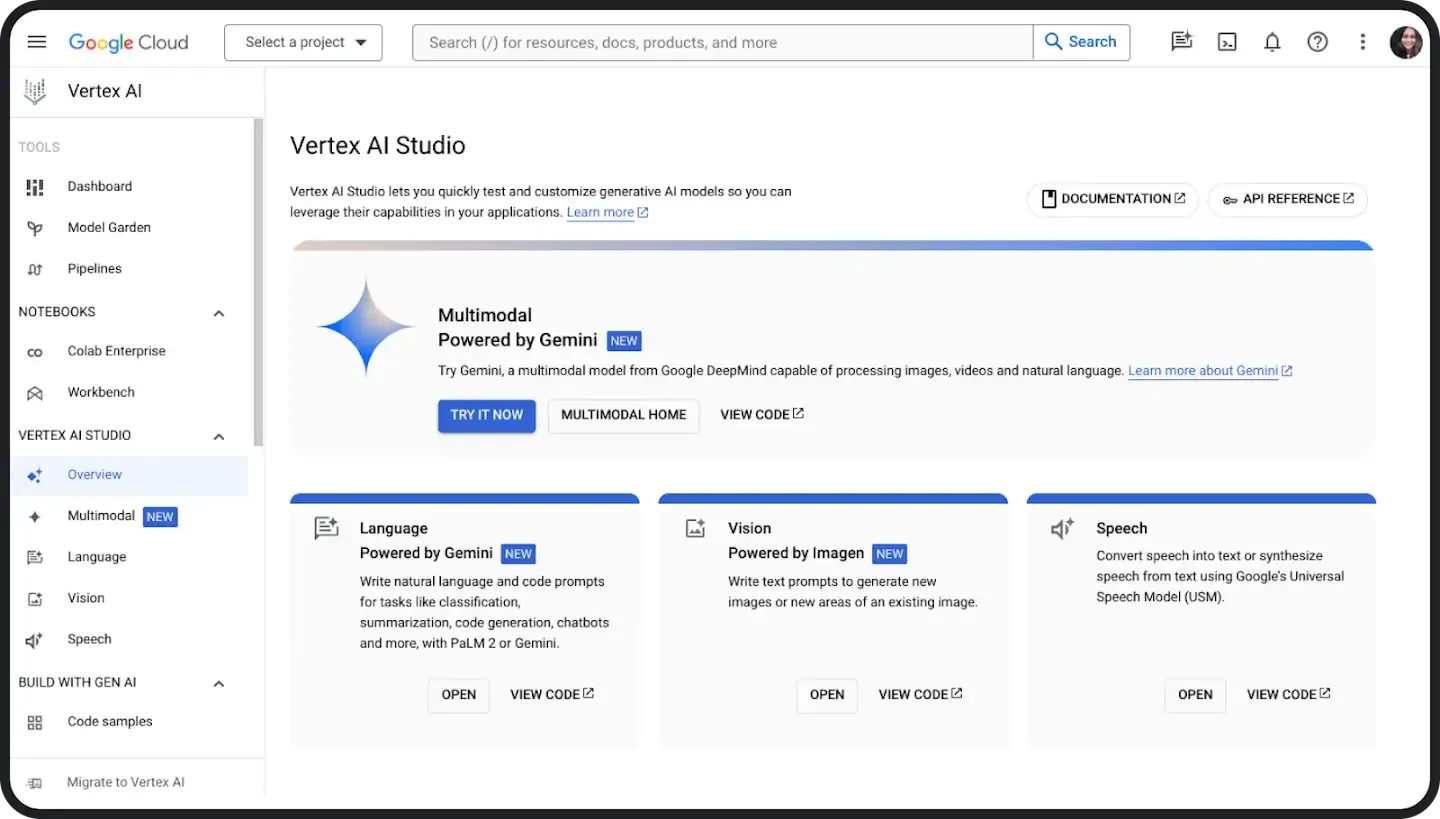
Task: Open the Vision tool from the sidebar
Action: [x=85, y=598]
